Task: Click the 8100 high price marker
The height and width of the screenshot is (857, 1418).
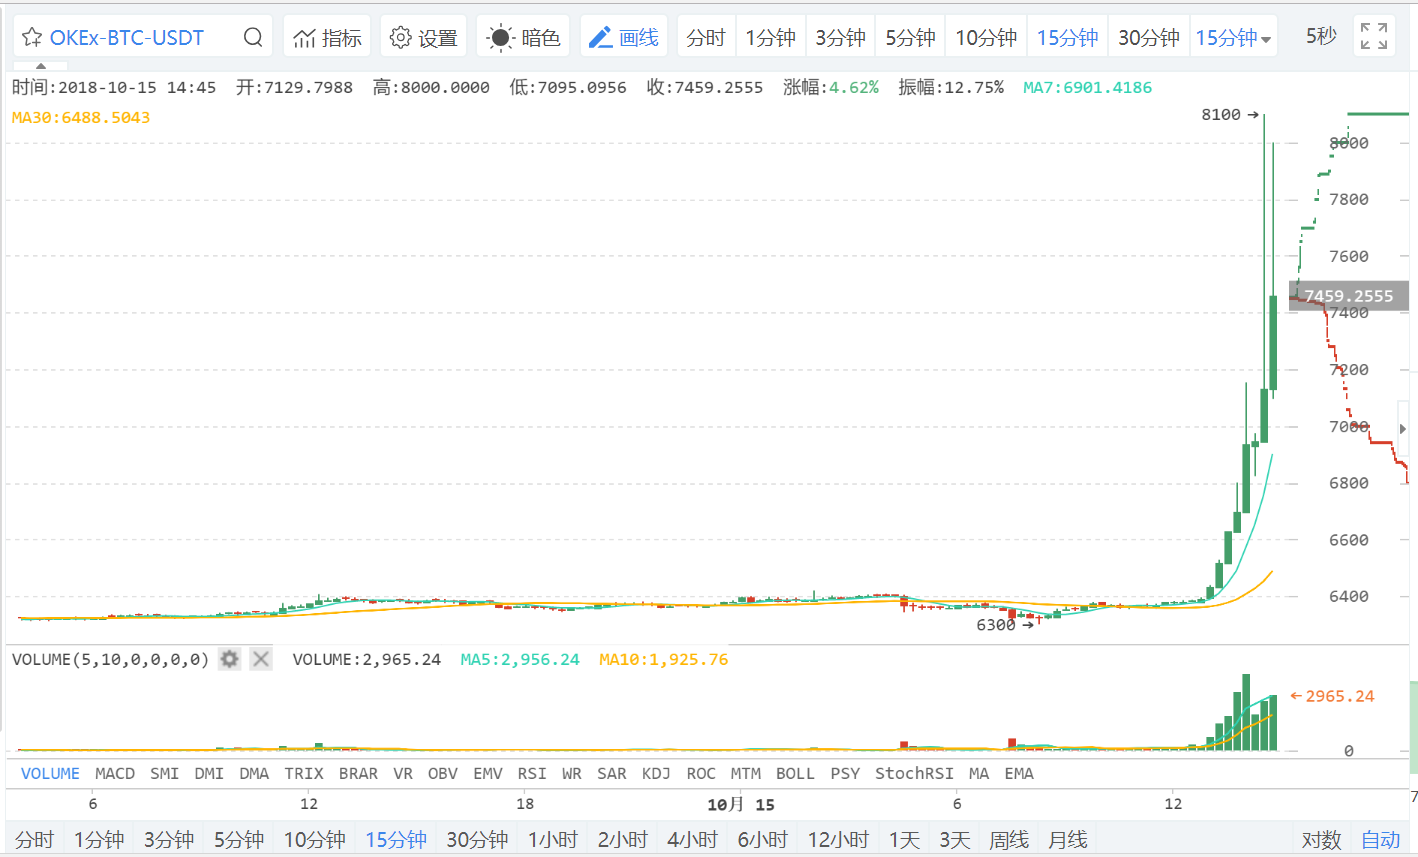Action: click(x=1229, y=115)
